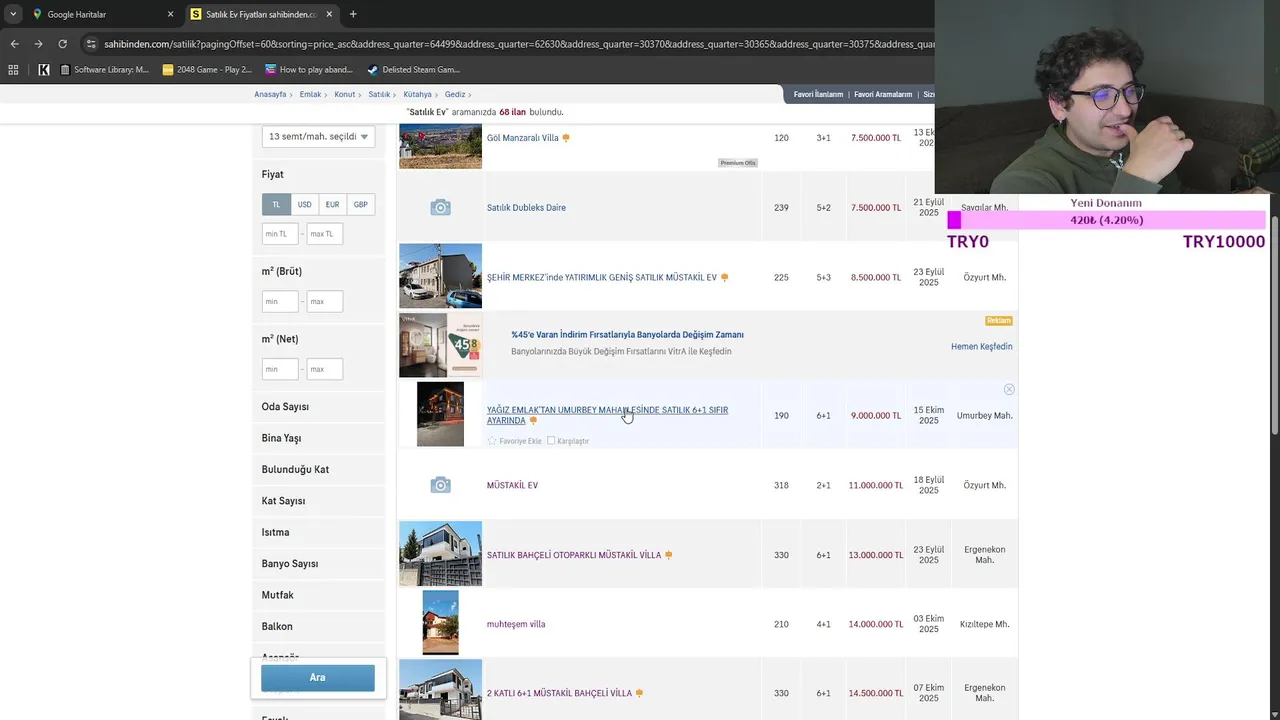Screen dimensions: 1280x720
Task: Select TL currency toggle
Action: [276, 204]
